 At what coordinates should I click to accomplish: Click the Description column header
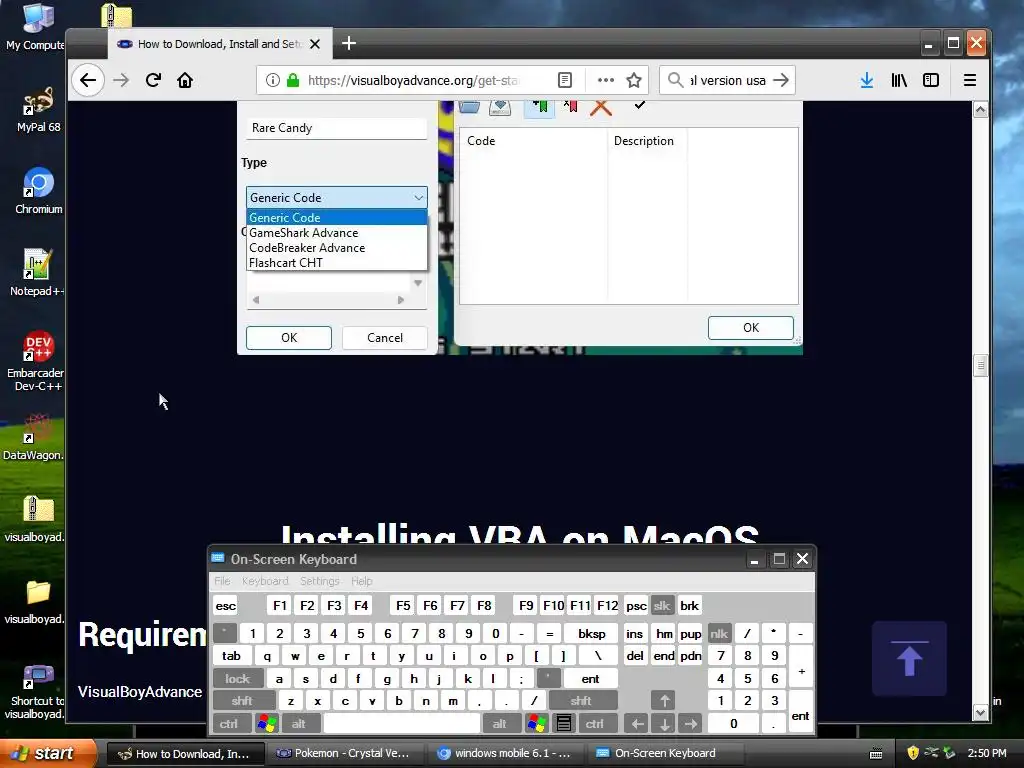click(647, 141)
